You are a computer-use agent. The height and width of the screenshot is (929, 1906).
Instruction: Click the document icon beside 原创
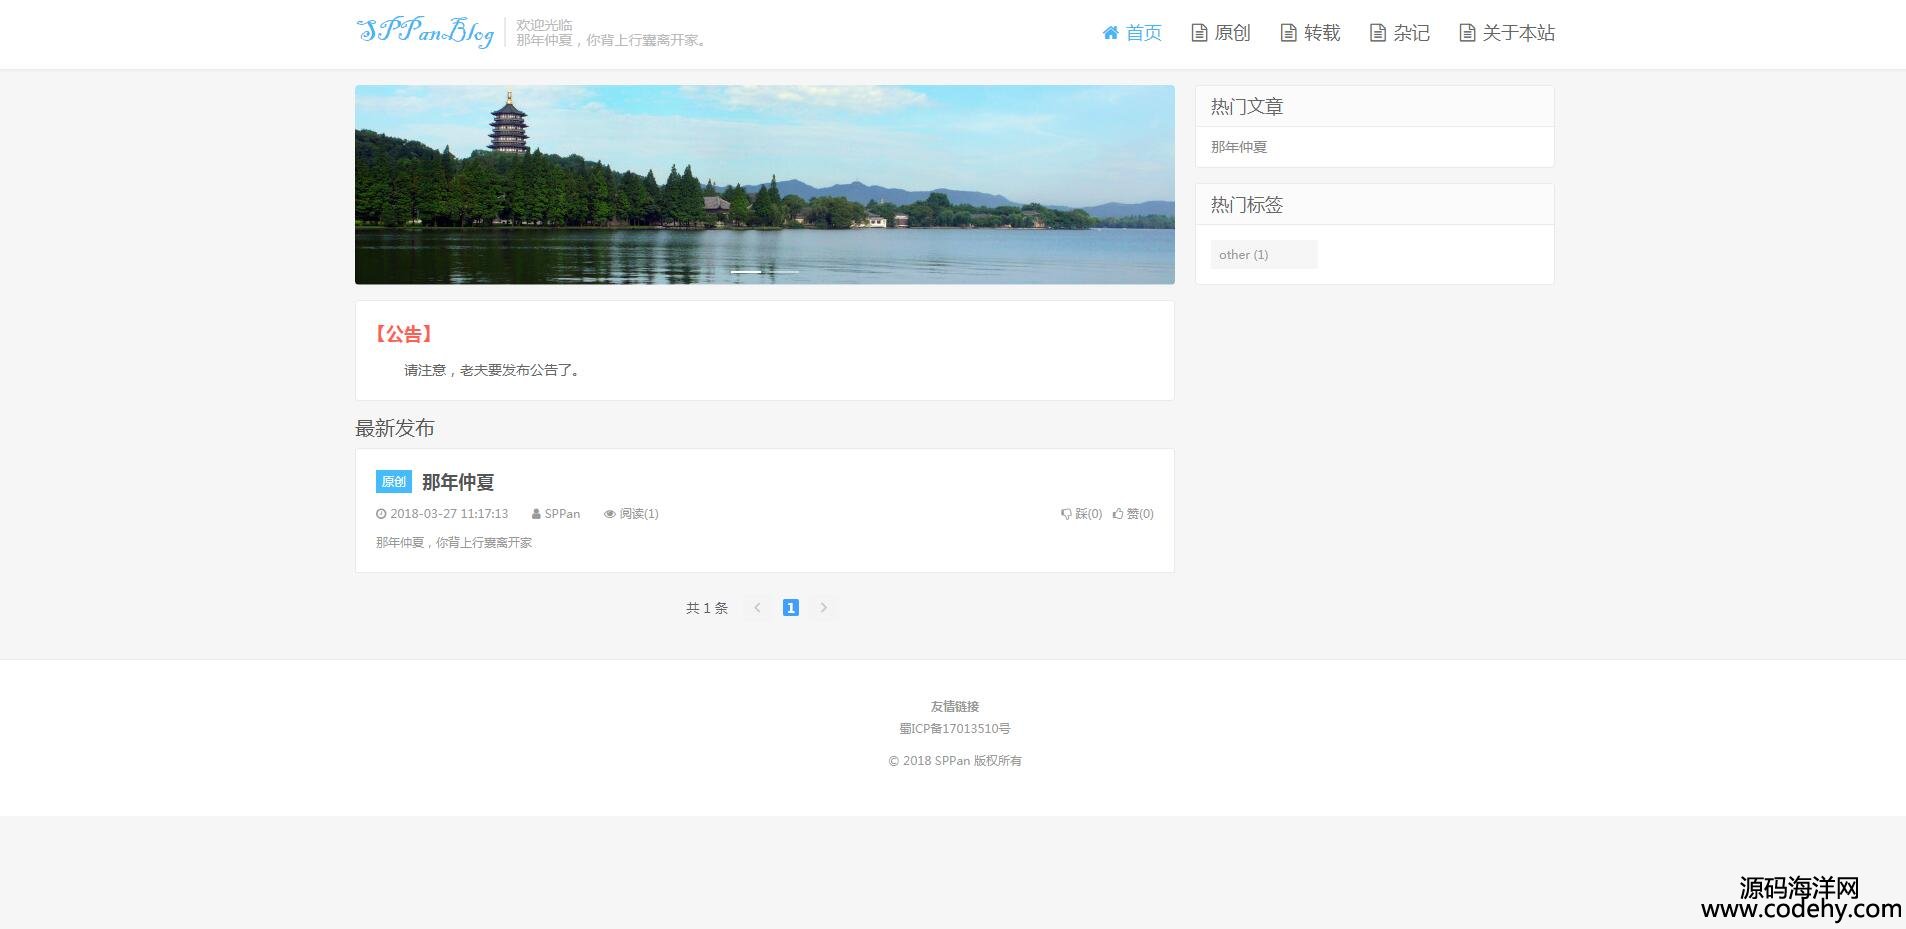point(1199,33)
